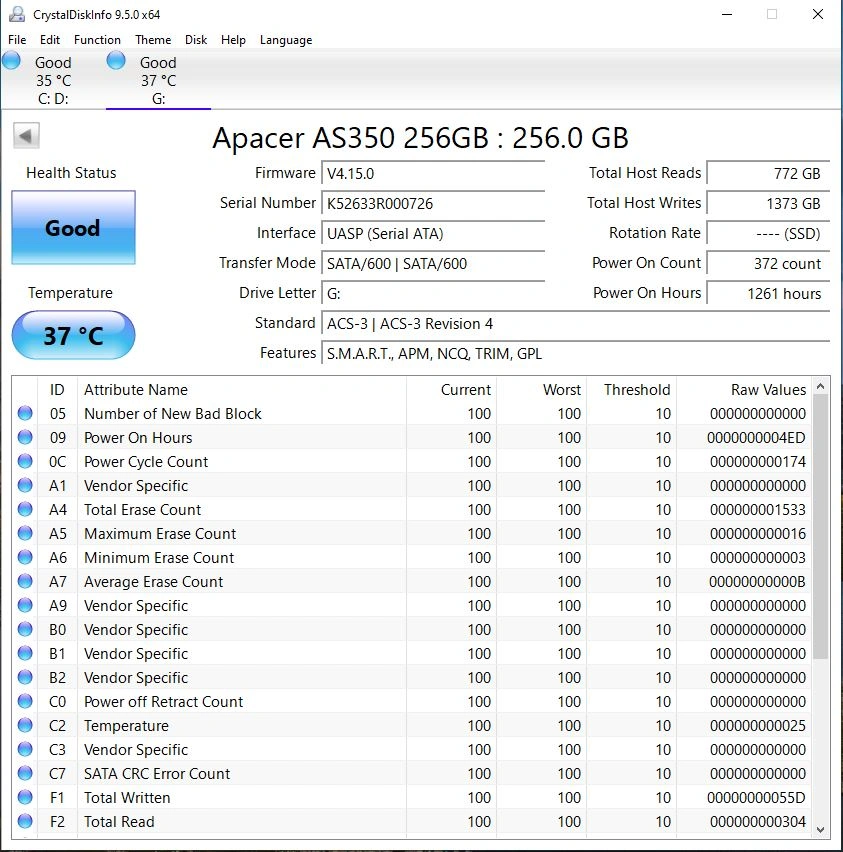The image size is (843, 852).
Task: Open the Disk menu
Action: click(196, 40)
